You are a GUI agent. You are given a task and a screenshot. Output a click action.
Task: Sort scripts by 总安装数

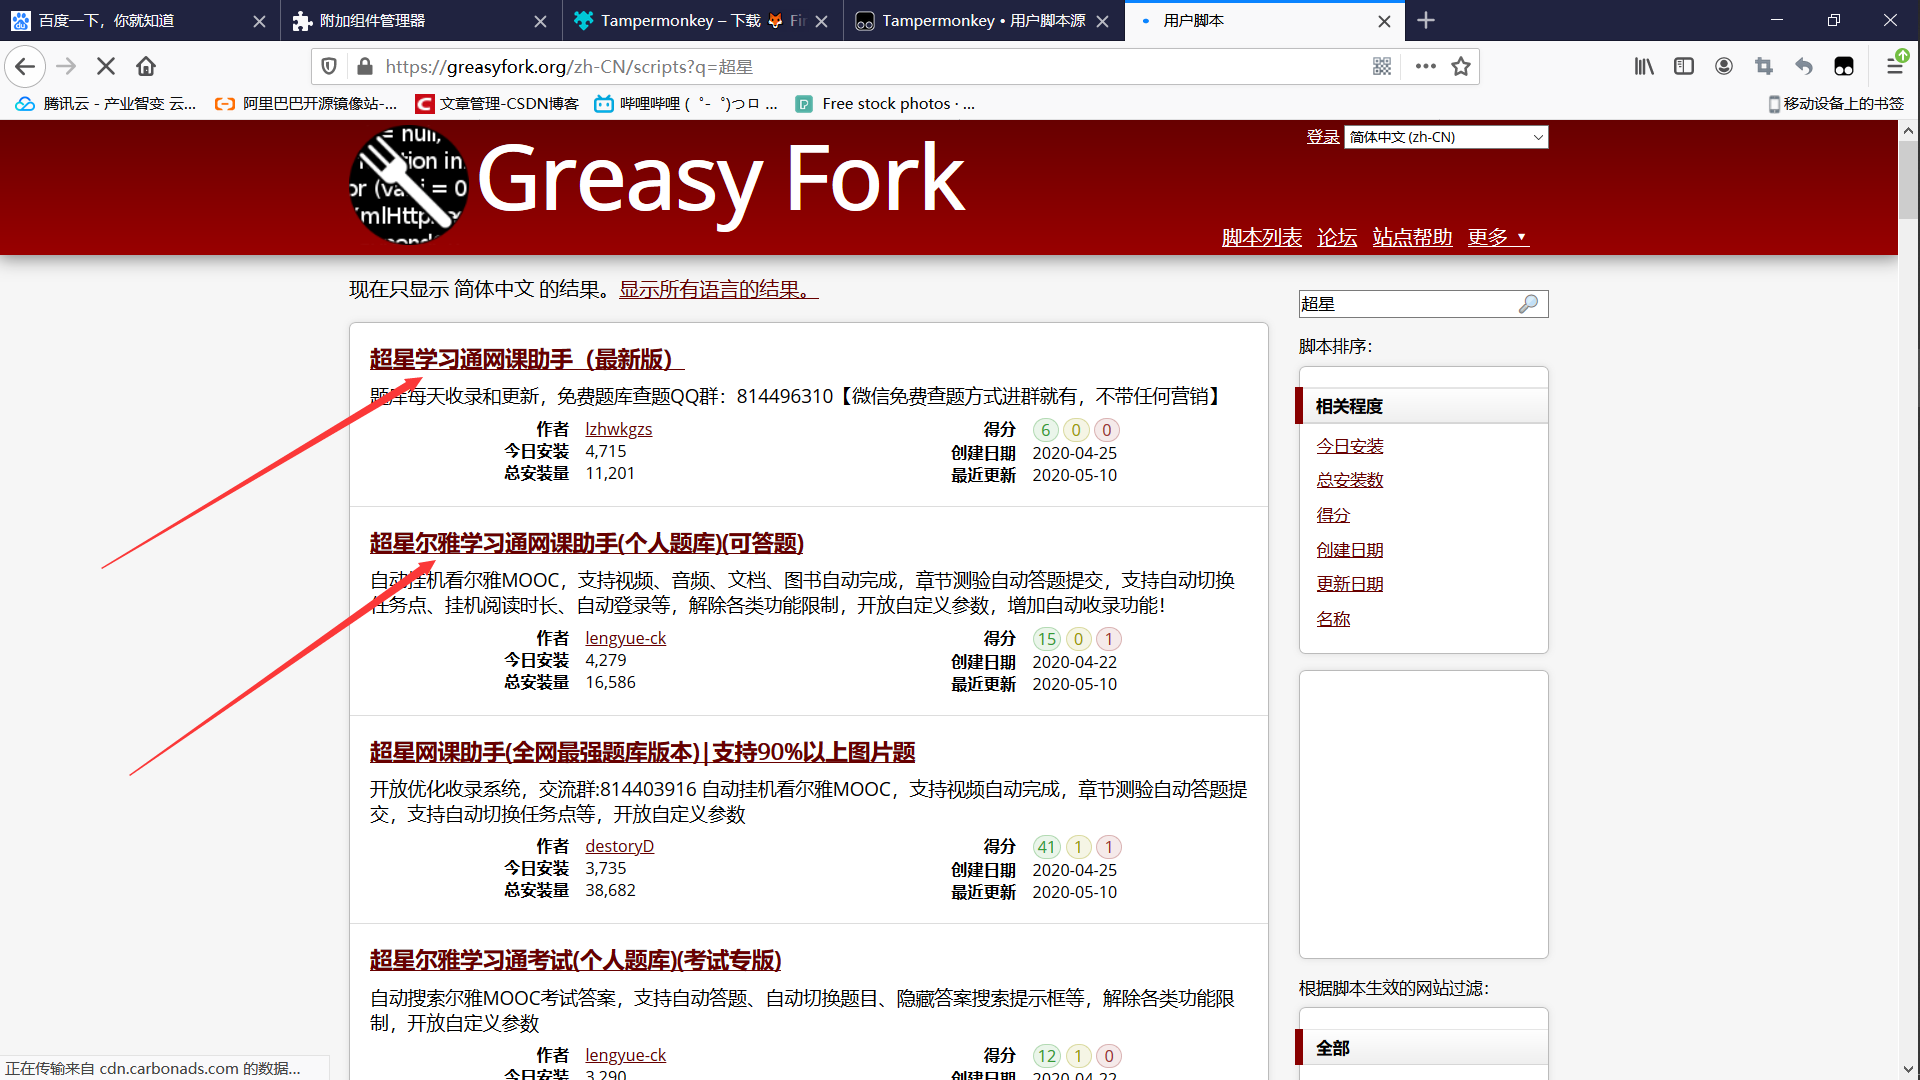pyautogui.click(x=1349, y=479)
